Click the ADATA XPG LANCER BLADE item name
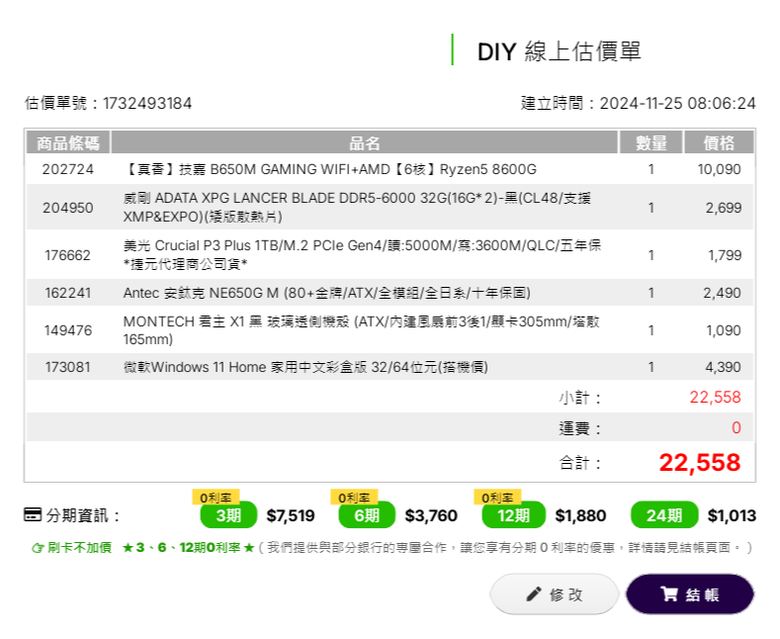 tap(357, 207)
